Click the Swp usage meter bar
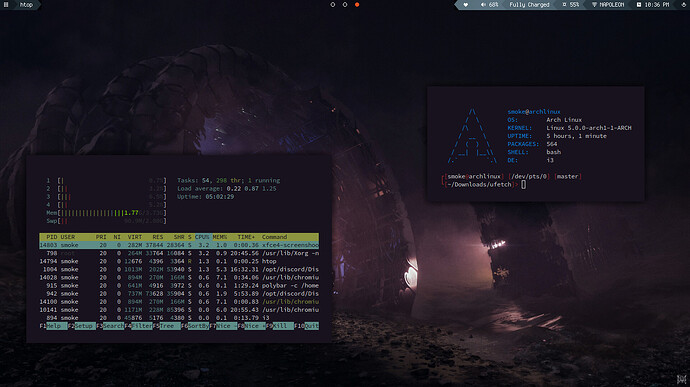 (x=106, y=221)
